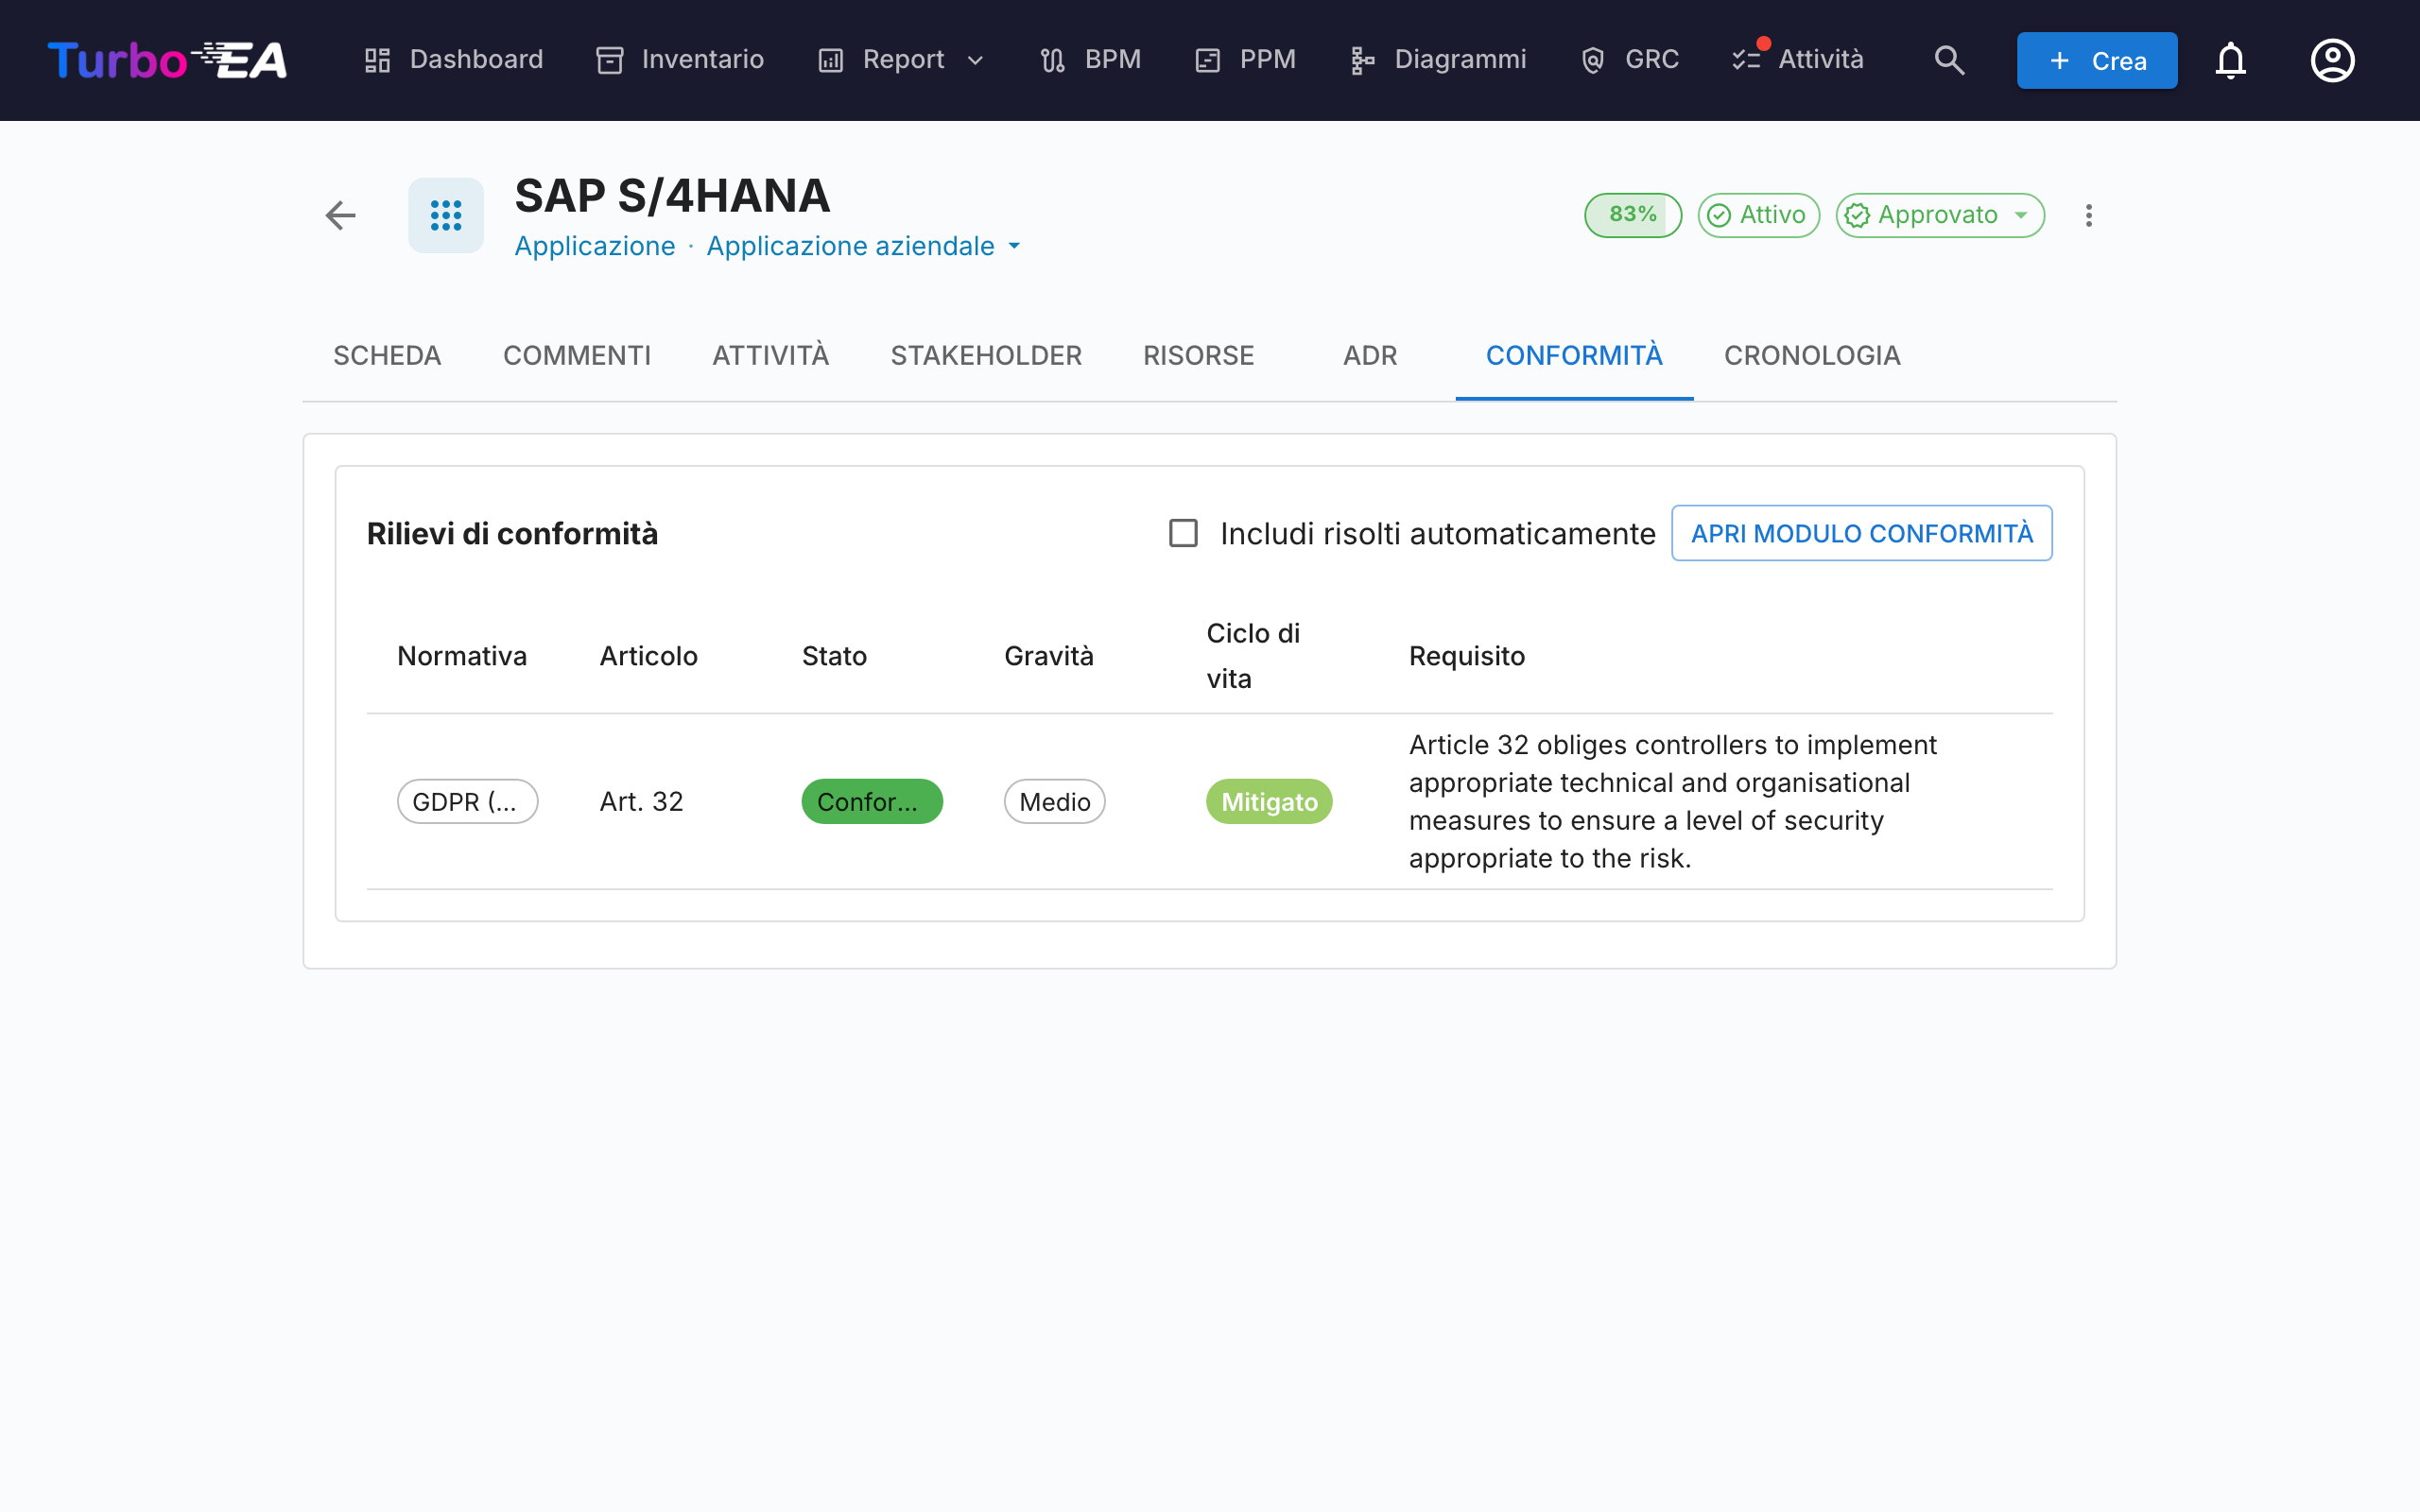
Task: Open the user account menu
Action: (2332, 60)
